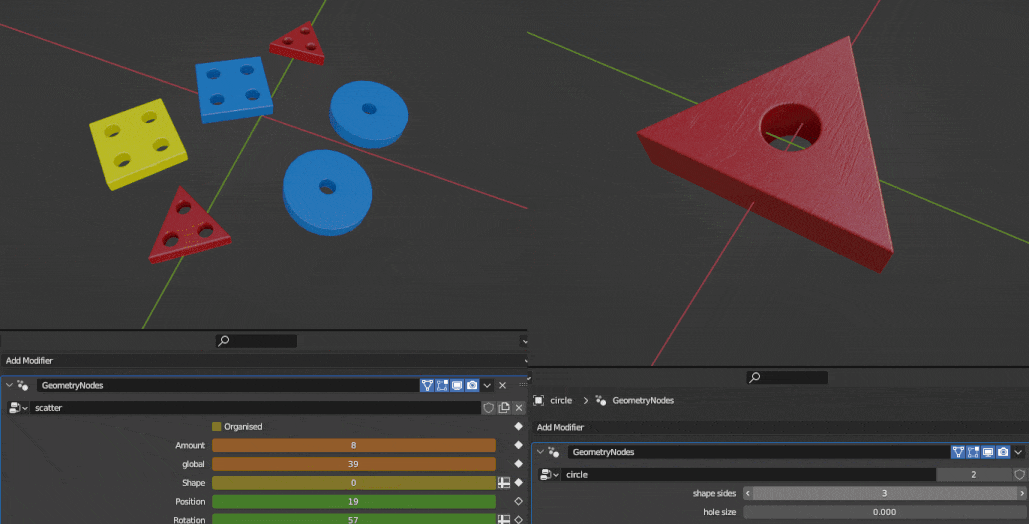Duplicate the scatter node group
Image resolution: width=1029 pixels, height=524 pixels.
pos(504,408)
